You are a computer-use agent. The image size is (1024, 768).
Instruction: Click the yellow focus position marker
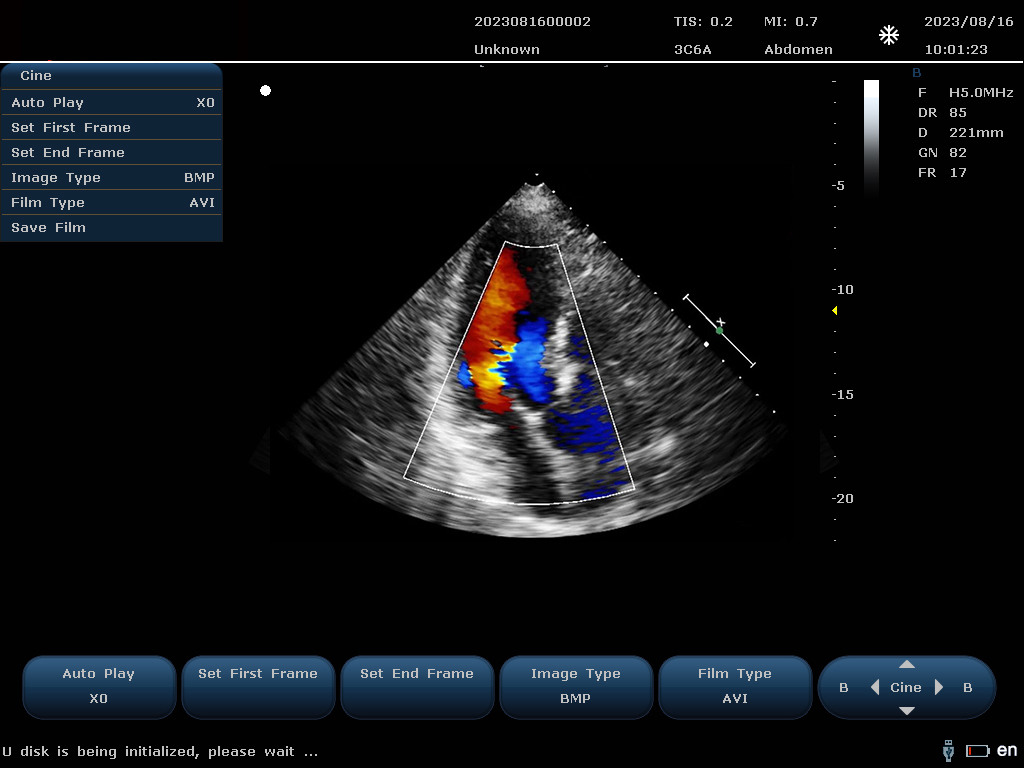coord(835,311)
